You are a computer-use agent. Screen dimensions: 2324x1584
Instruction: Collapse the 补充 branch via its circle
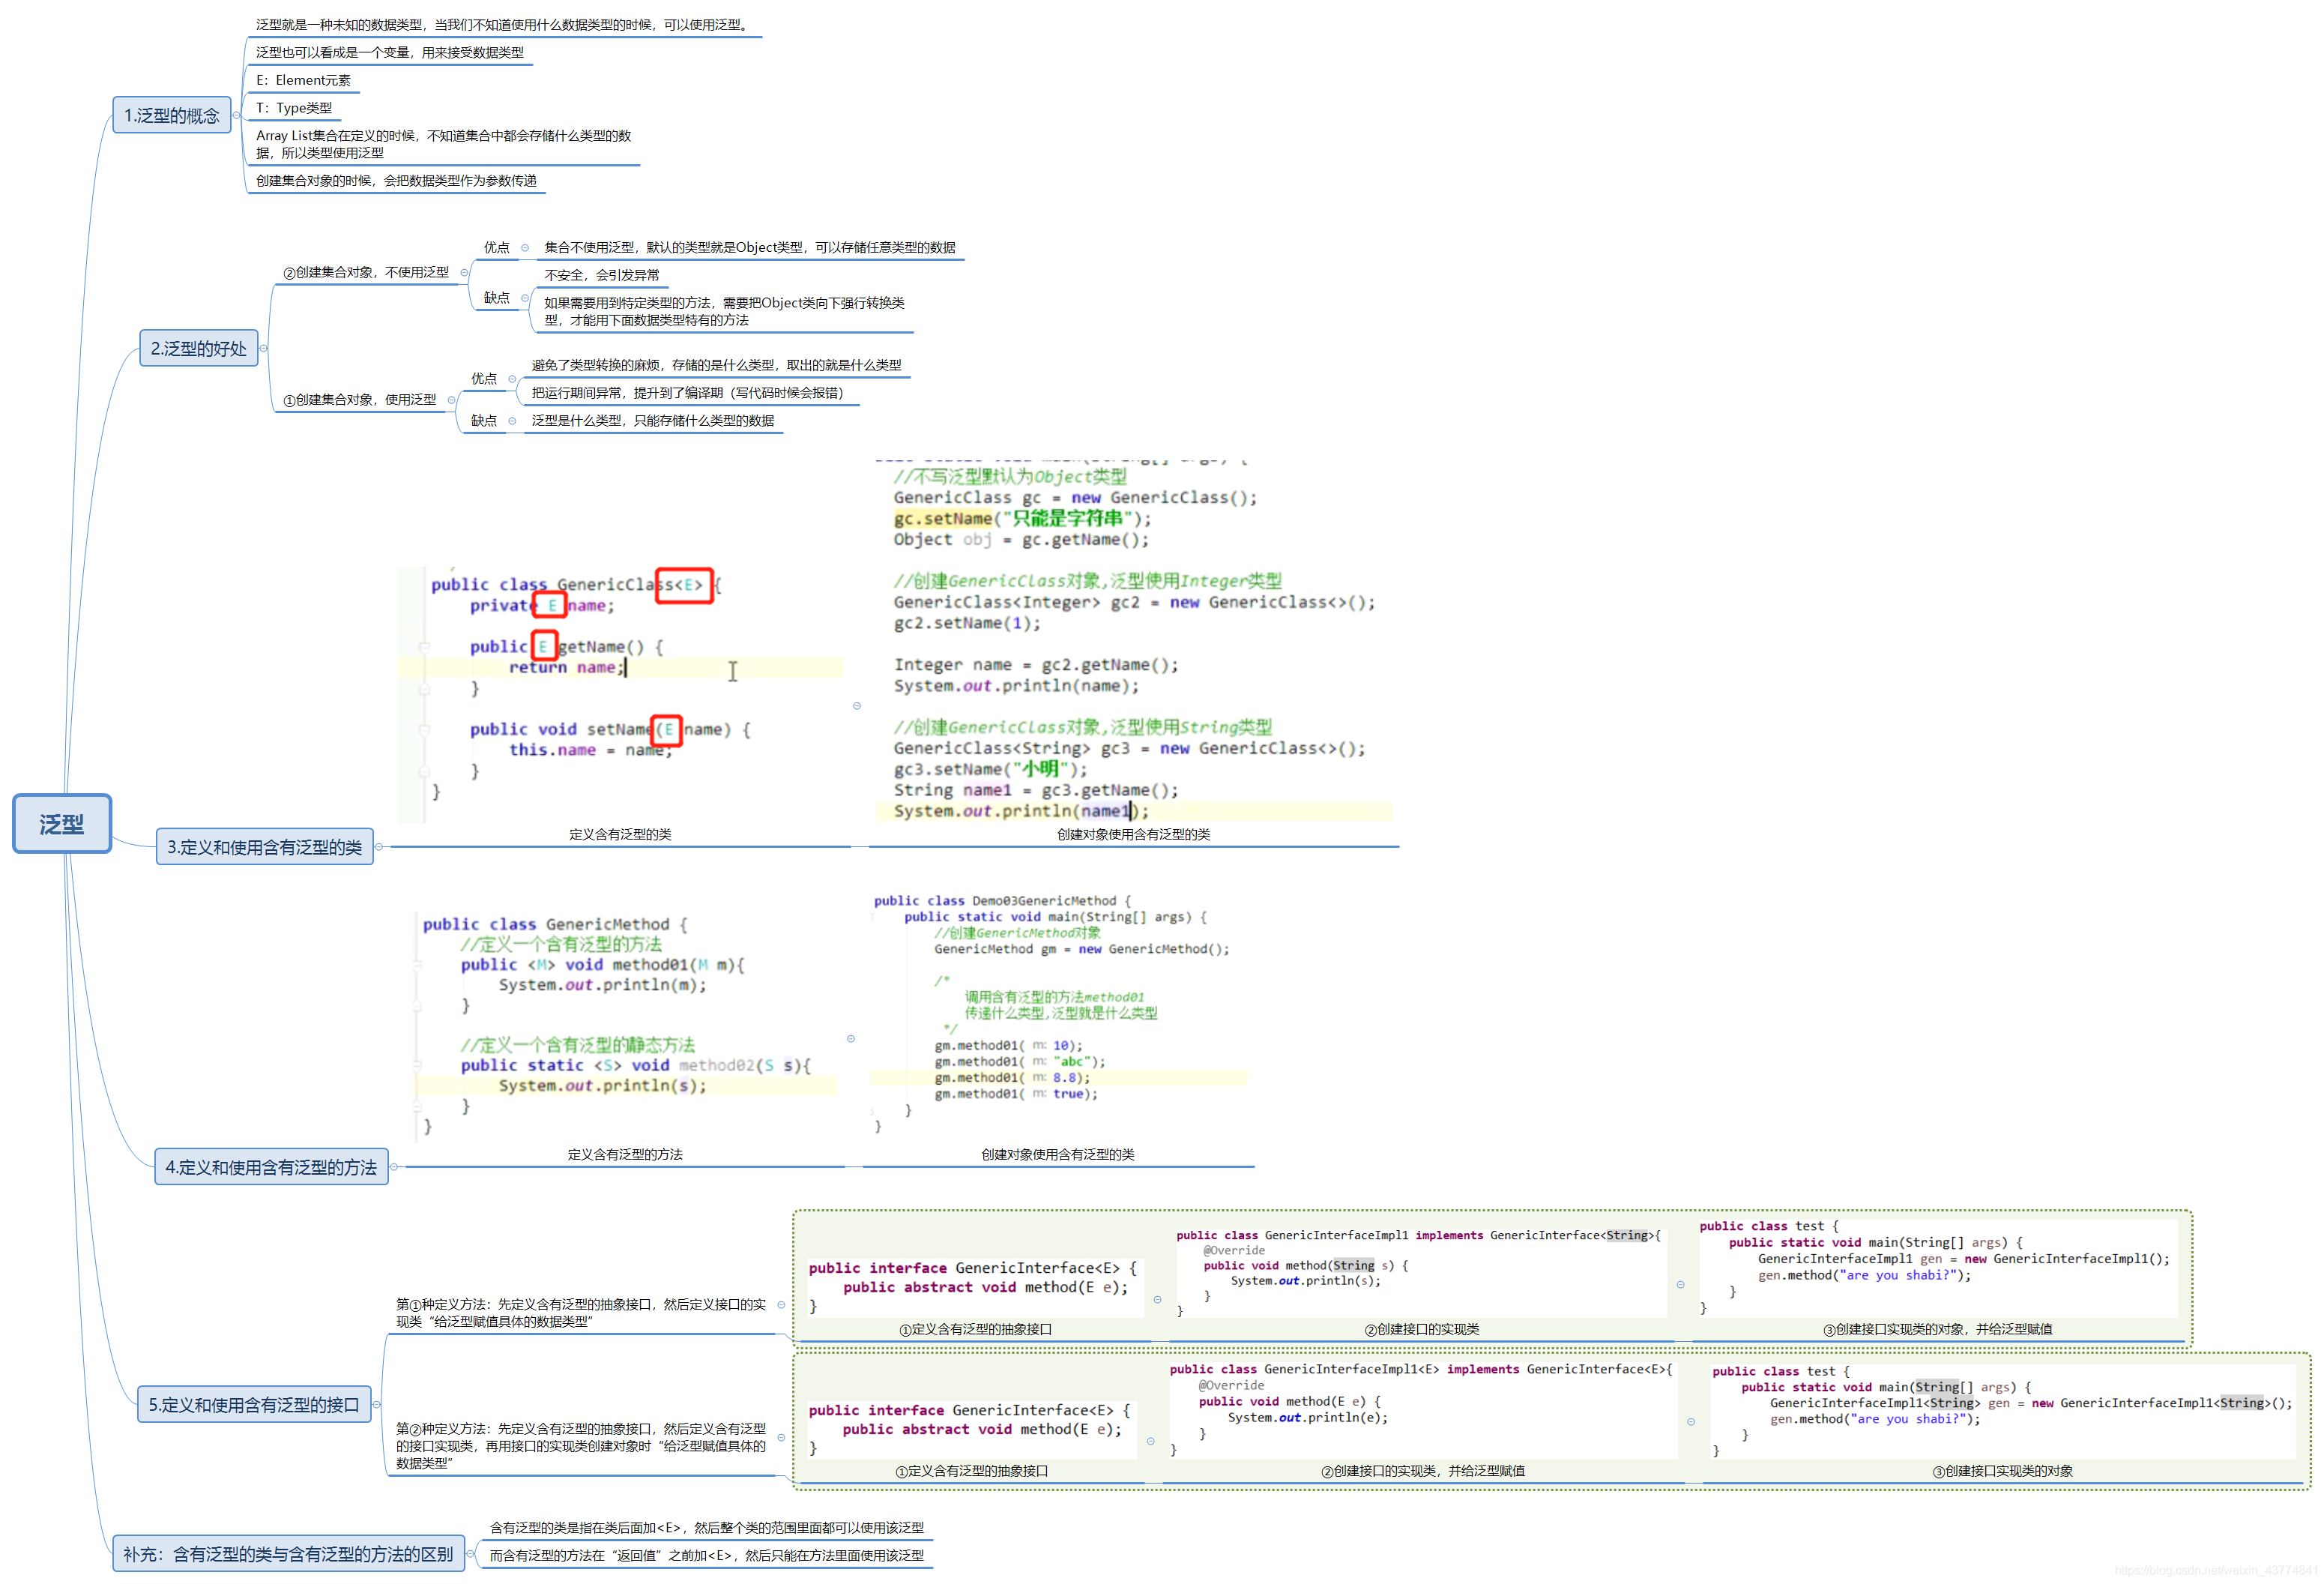click(x=470, y=1553)
